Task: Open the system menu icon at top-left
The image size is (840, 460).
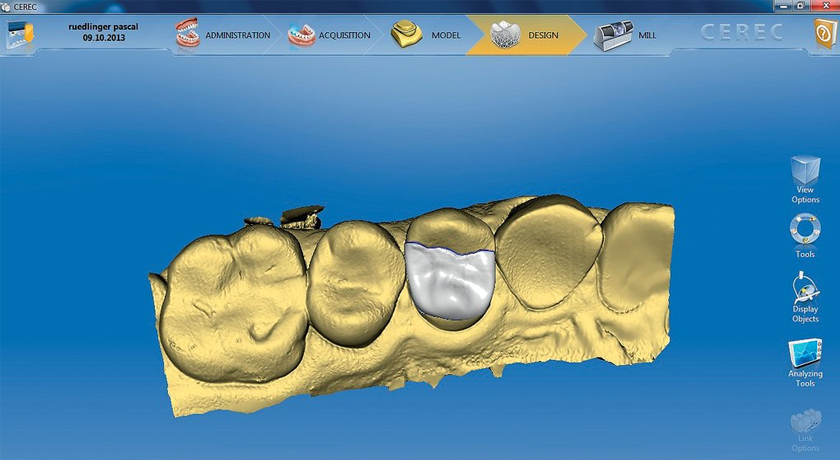Action: 21,35
